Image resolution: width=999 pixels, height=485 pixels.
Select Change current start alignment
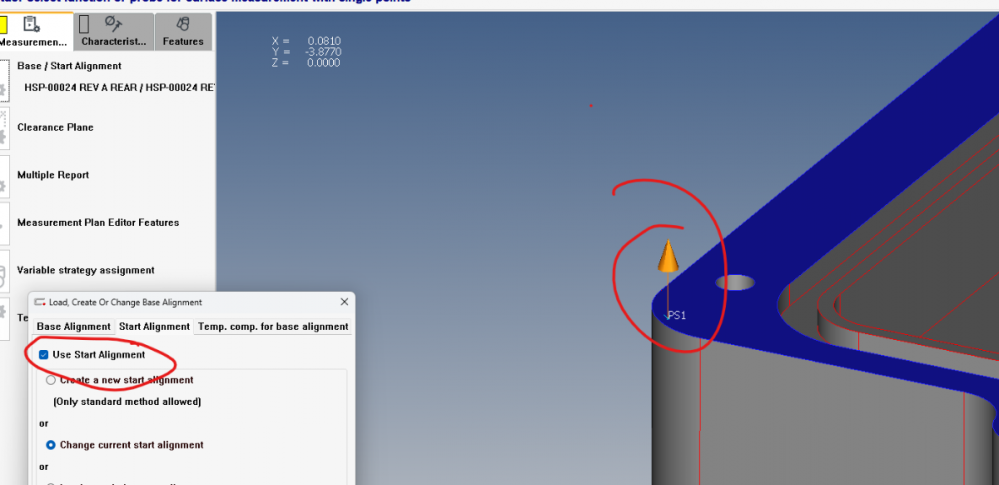[51, 445]
